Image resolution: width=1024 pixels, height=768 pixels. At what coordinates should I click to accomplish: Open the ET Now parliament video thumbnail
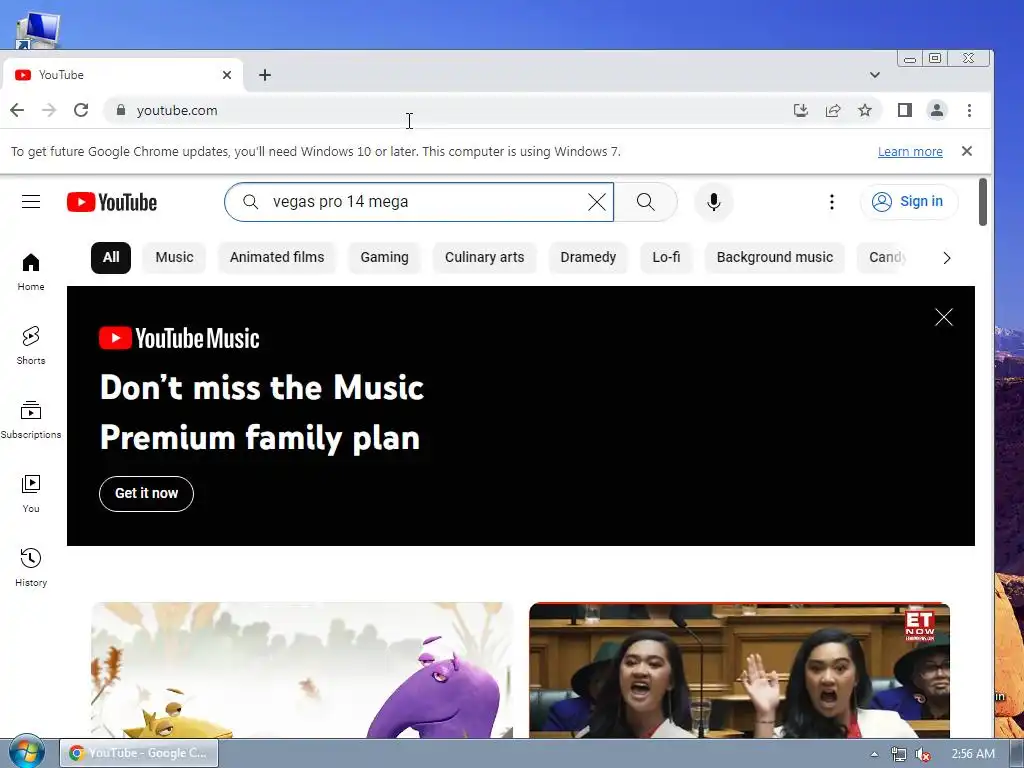tap(739, 670)
